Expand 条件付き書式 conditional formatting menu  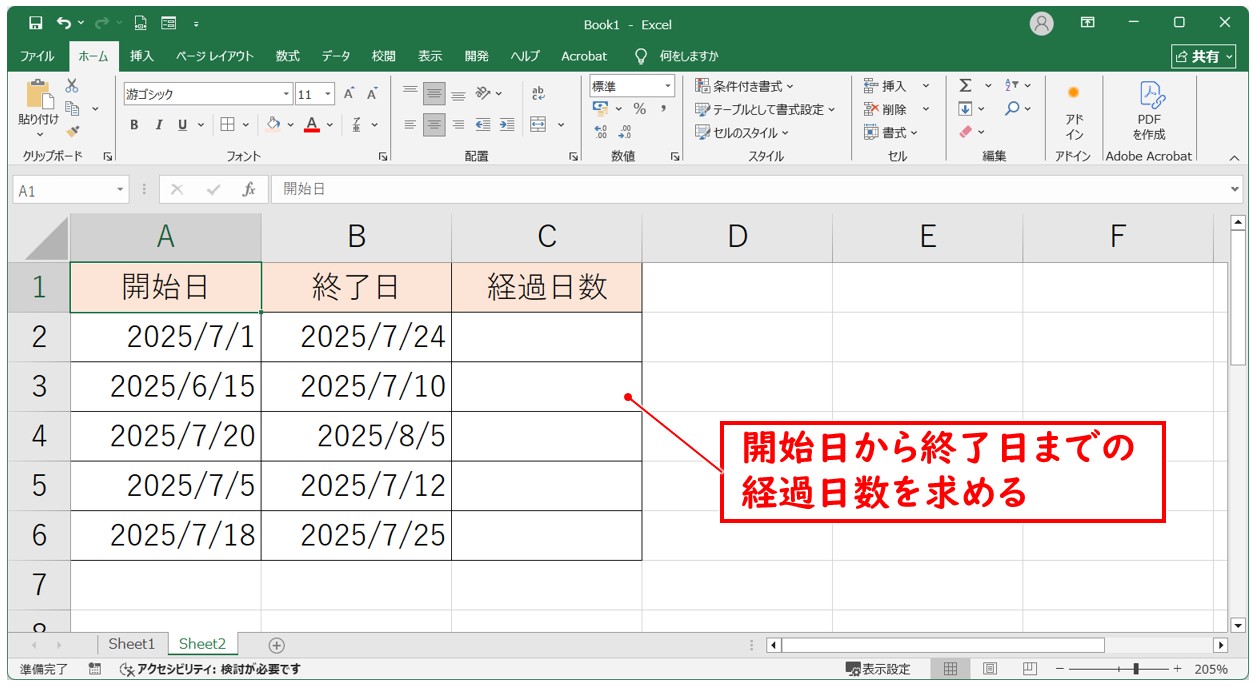(x=745, y=86)
